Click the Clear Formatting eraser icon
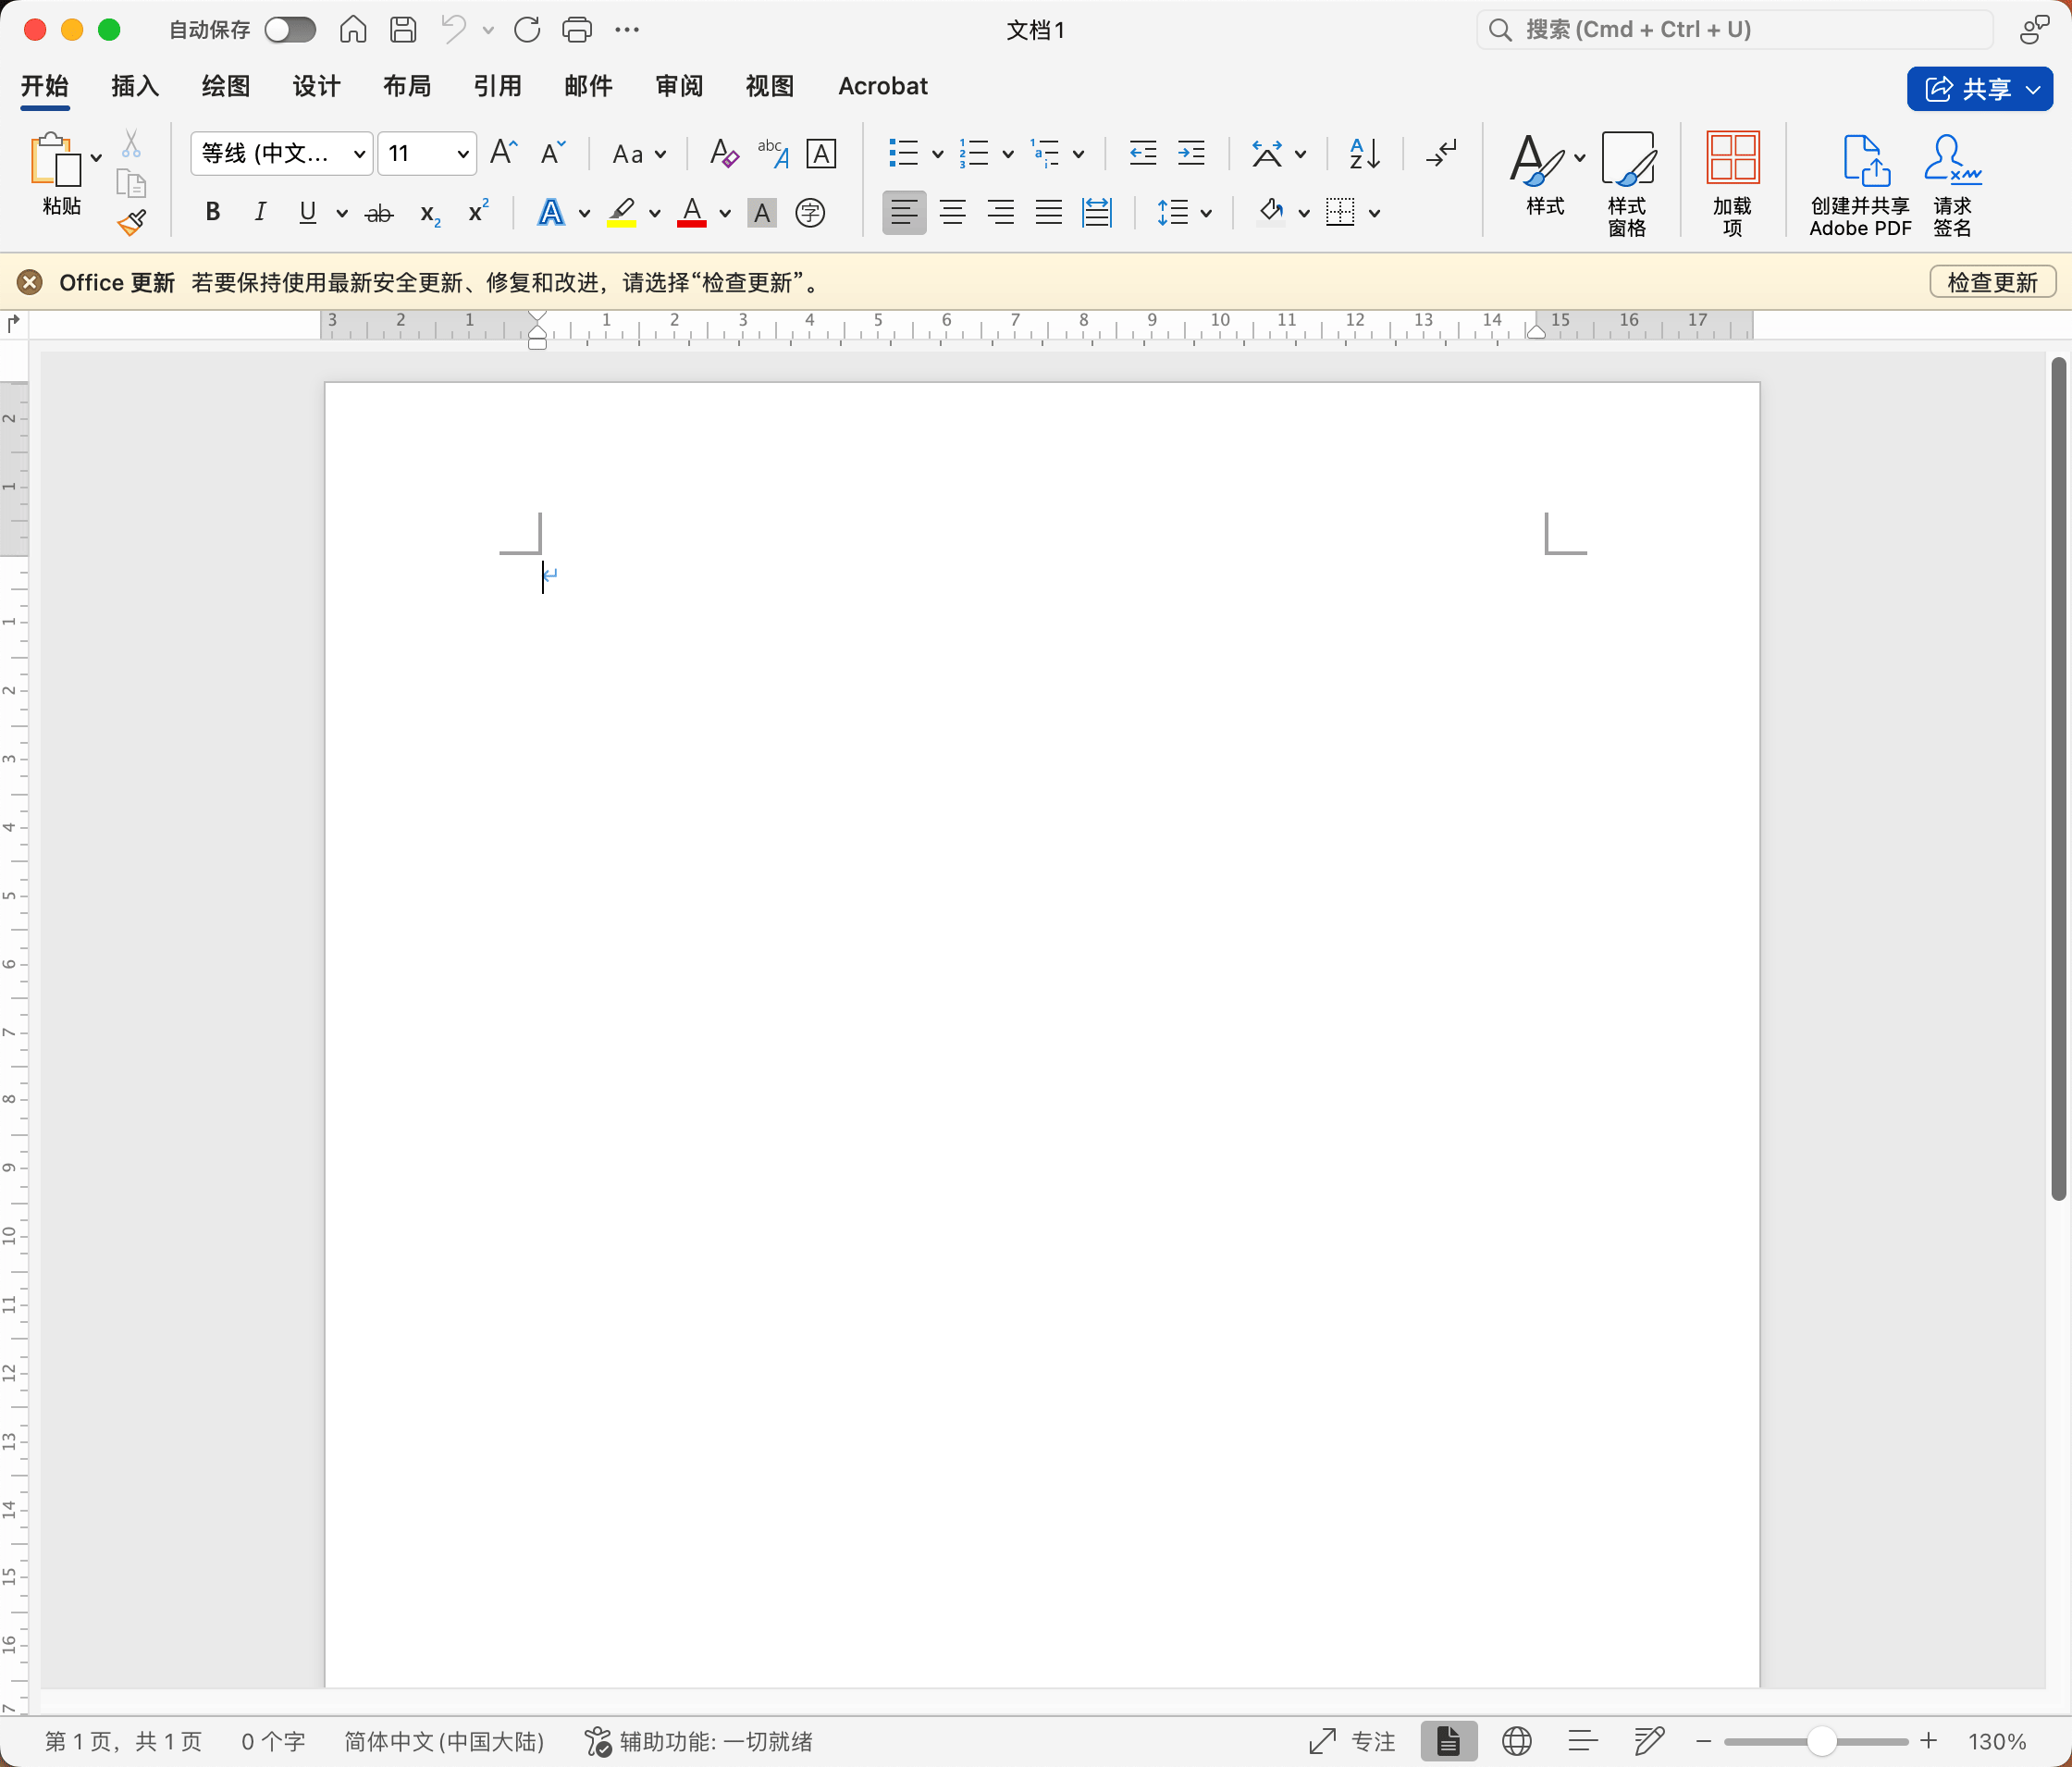The width and height of the screenshot is (2072, 1767). pyautogui.click(x=723, y=154)
